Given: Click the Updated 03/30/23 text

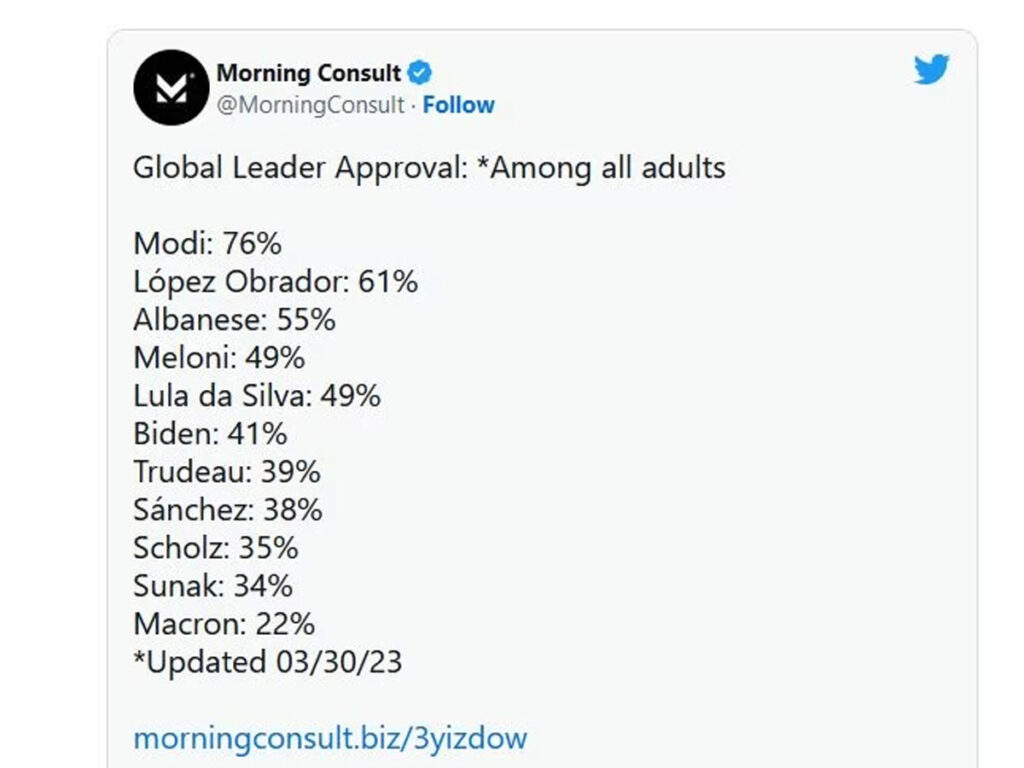Looking at the screenshot, I should pyautogui.click(x=268, y=662).
